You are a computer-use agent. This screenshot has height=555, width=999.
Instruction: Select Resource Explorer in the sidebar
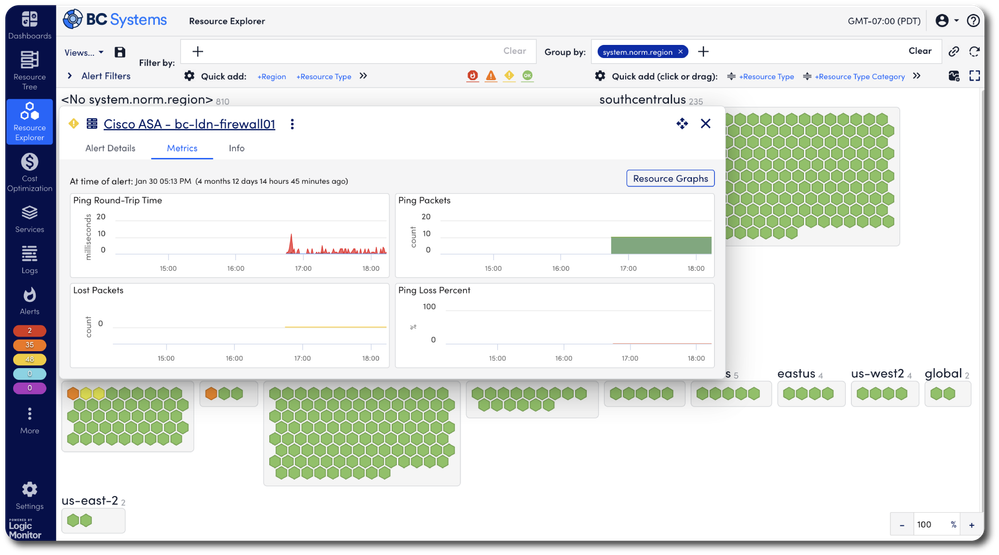[x=29, y=121]
